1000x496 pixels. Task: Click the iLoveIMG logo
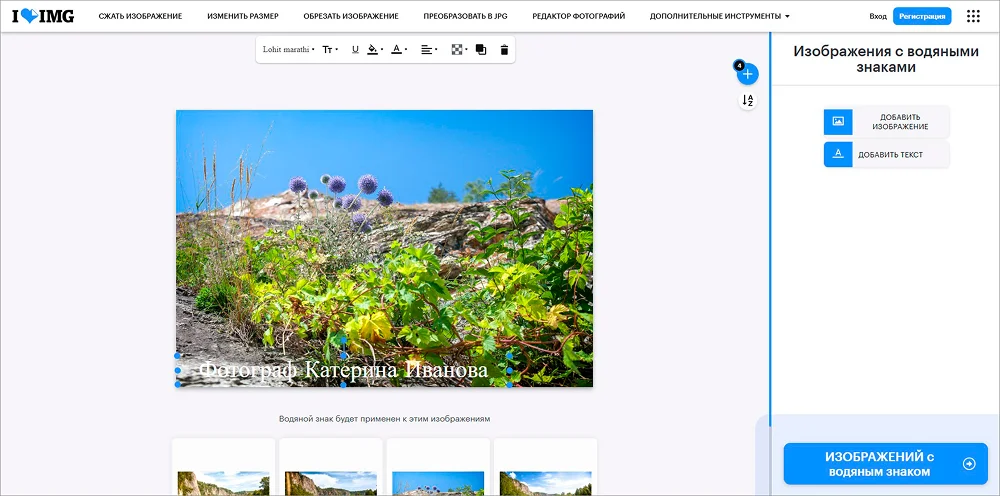coord(43,16)
